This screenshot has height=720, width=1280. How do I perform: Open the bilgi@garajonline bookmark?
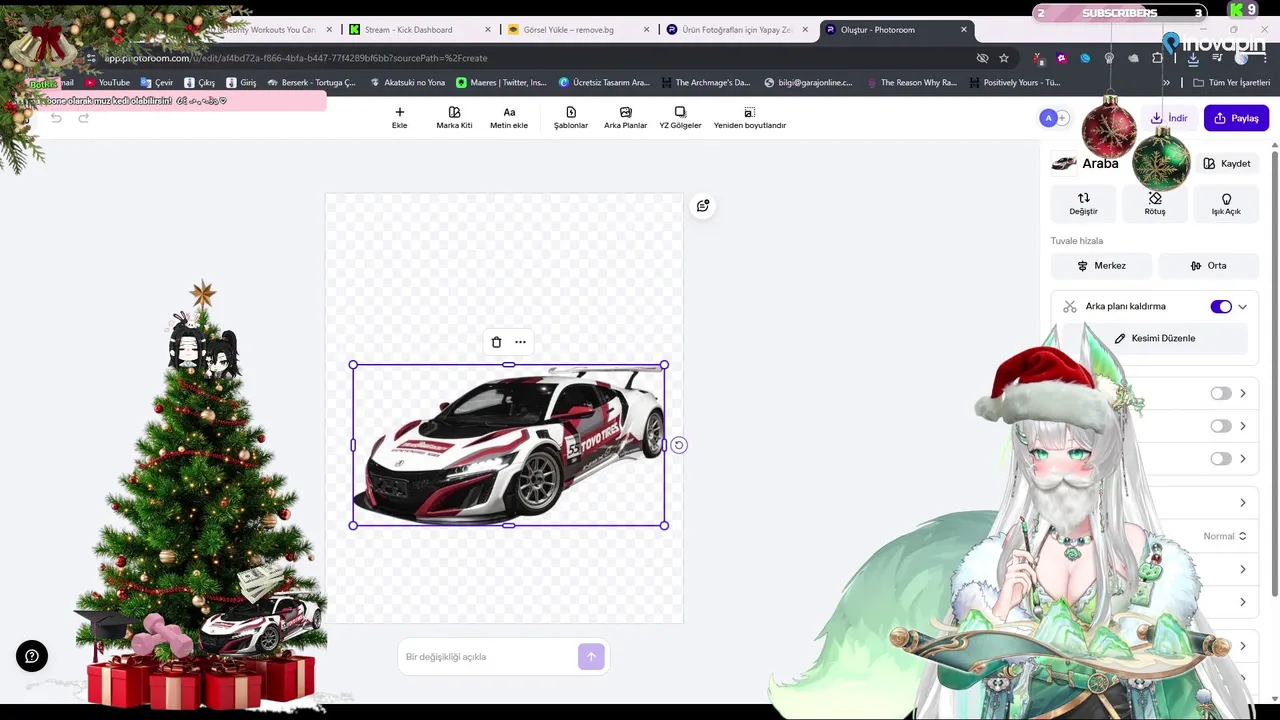[x=808, y=83]
